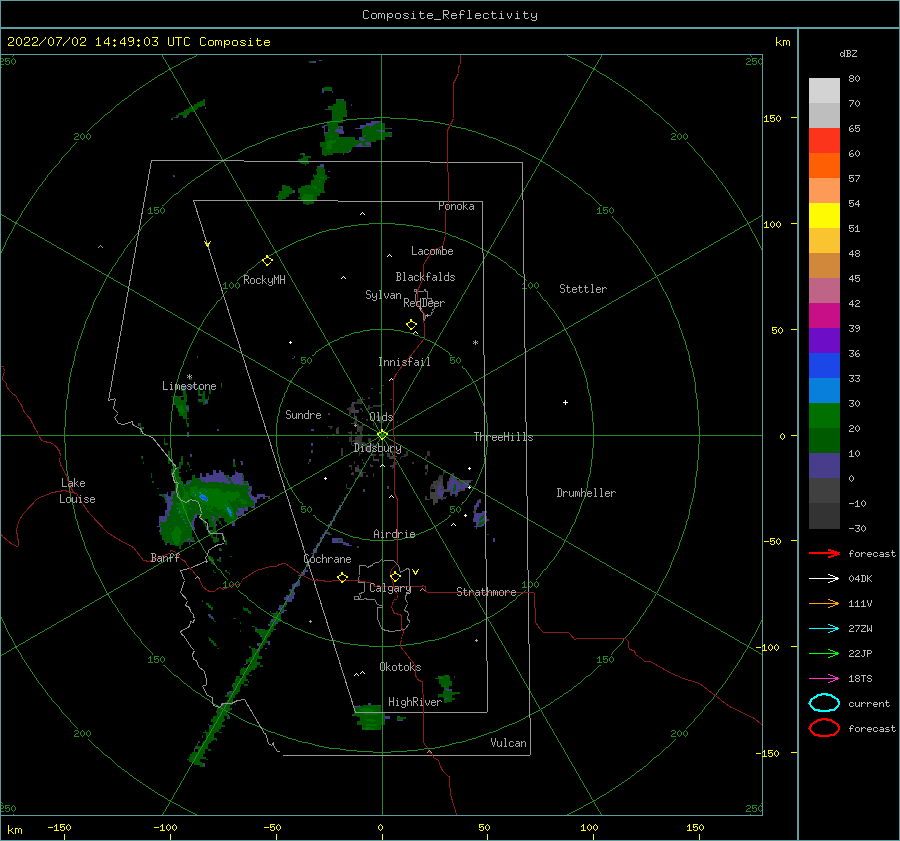Select the Lacombe label
The image size is (900, 841).
[432, 251]
